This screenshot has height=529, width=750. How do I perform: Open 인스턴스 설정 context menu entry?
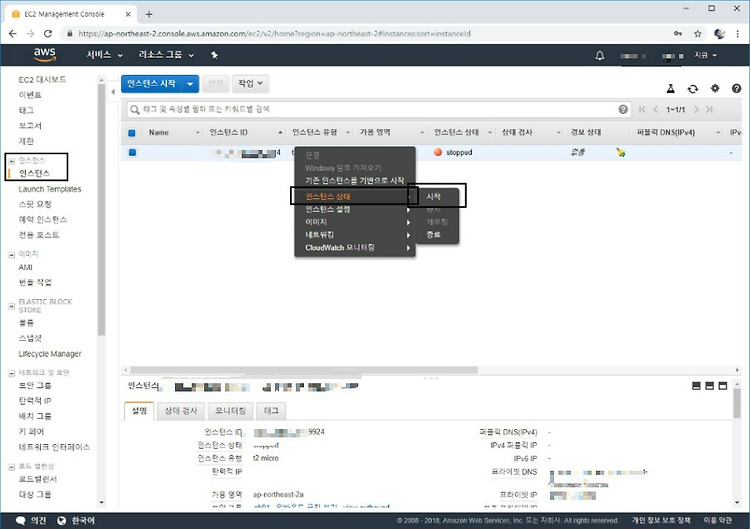pyautogui.click(x=354, y=209)
